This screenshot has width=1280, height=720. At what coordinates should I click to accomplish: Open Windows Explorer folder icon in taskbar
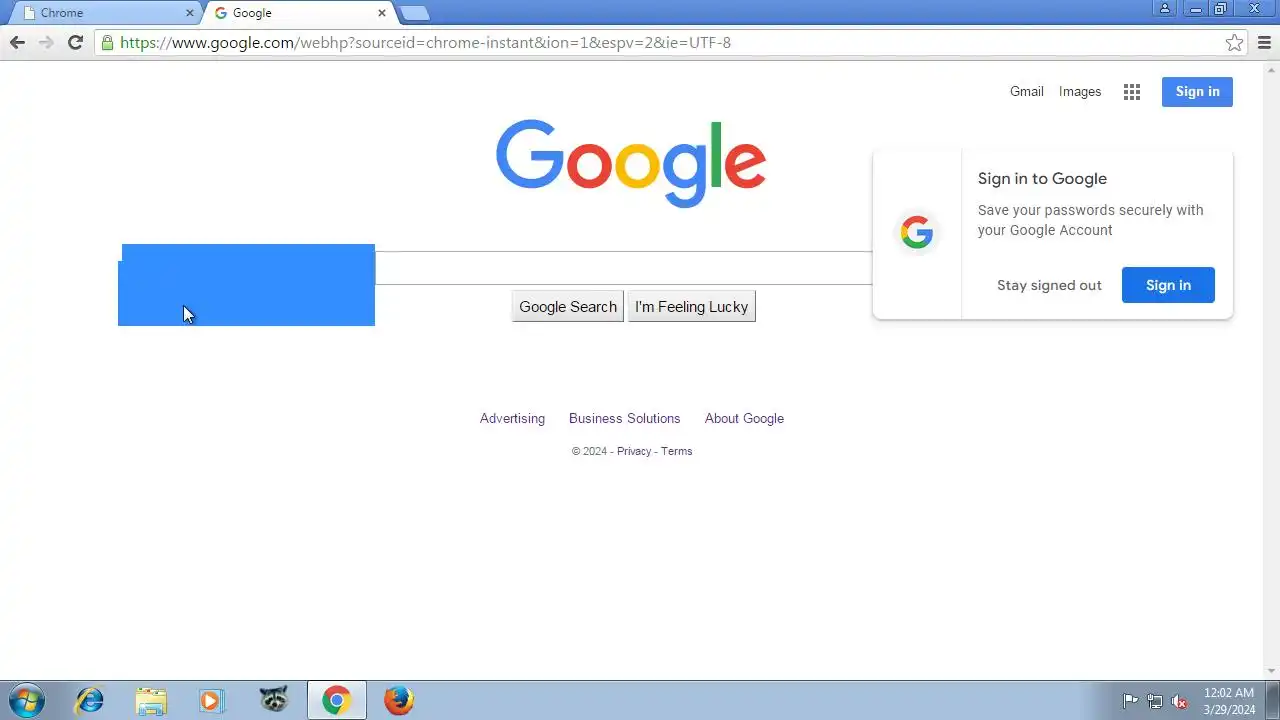151,700
